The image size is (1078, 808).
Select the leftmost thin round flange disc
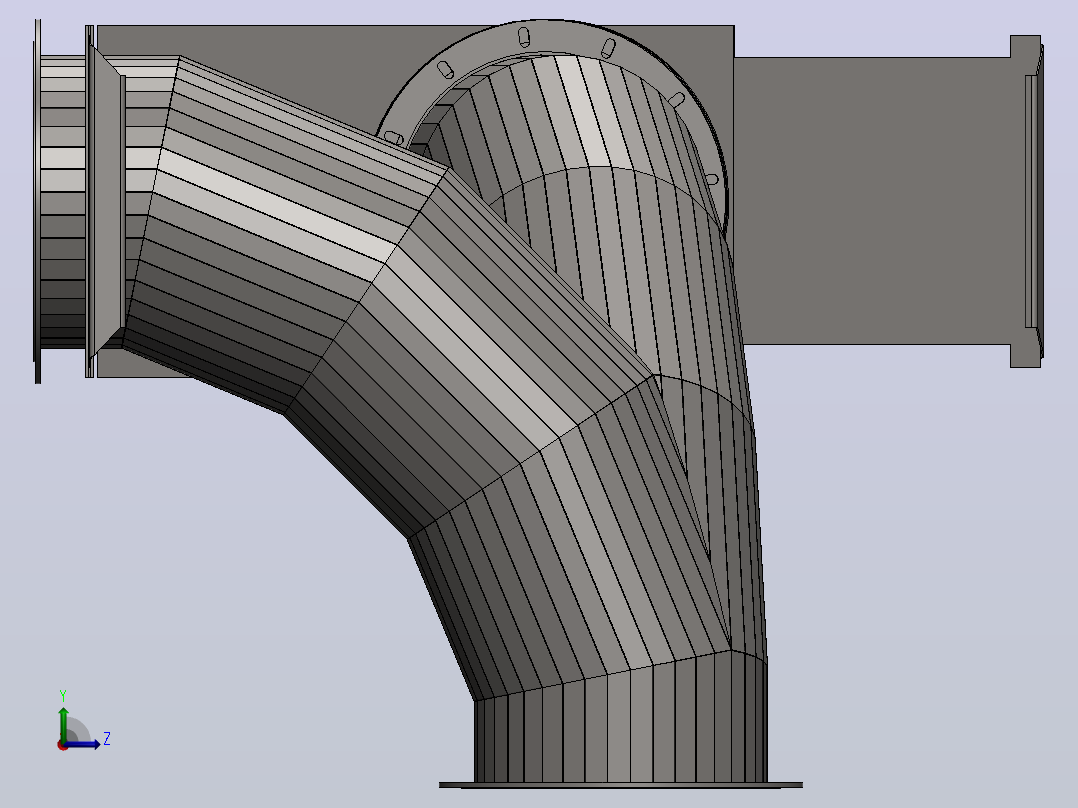pyautogui.click(x=37, y=201)
